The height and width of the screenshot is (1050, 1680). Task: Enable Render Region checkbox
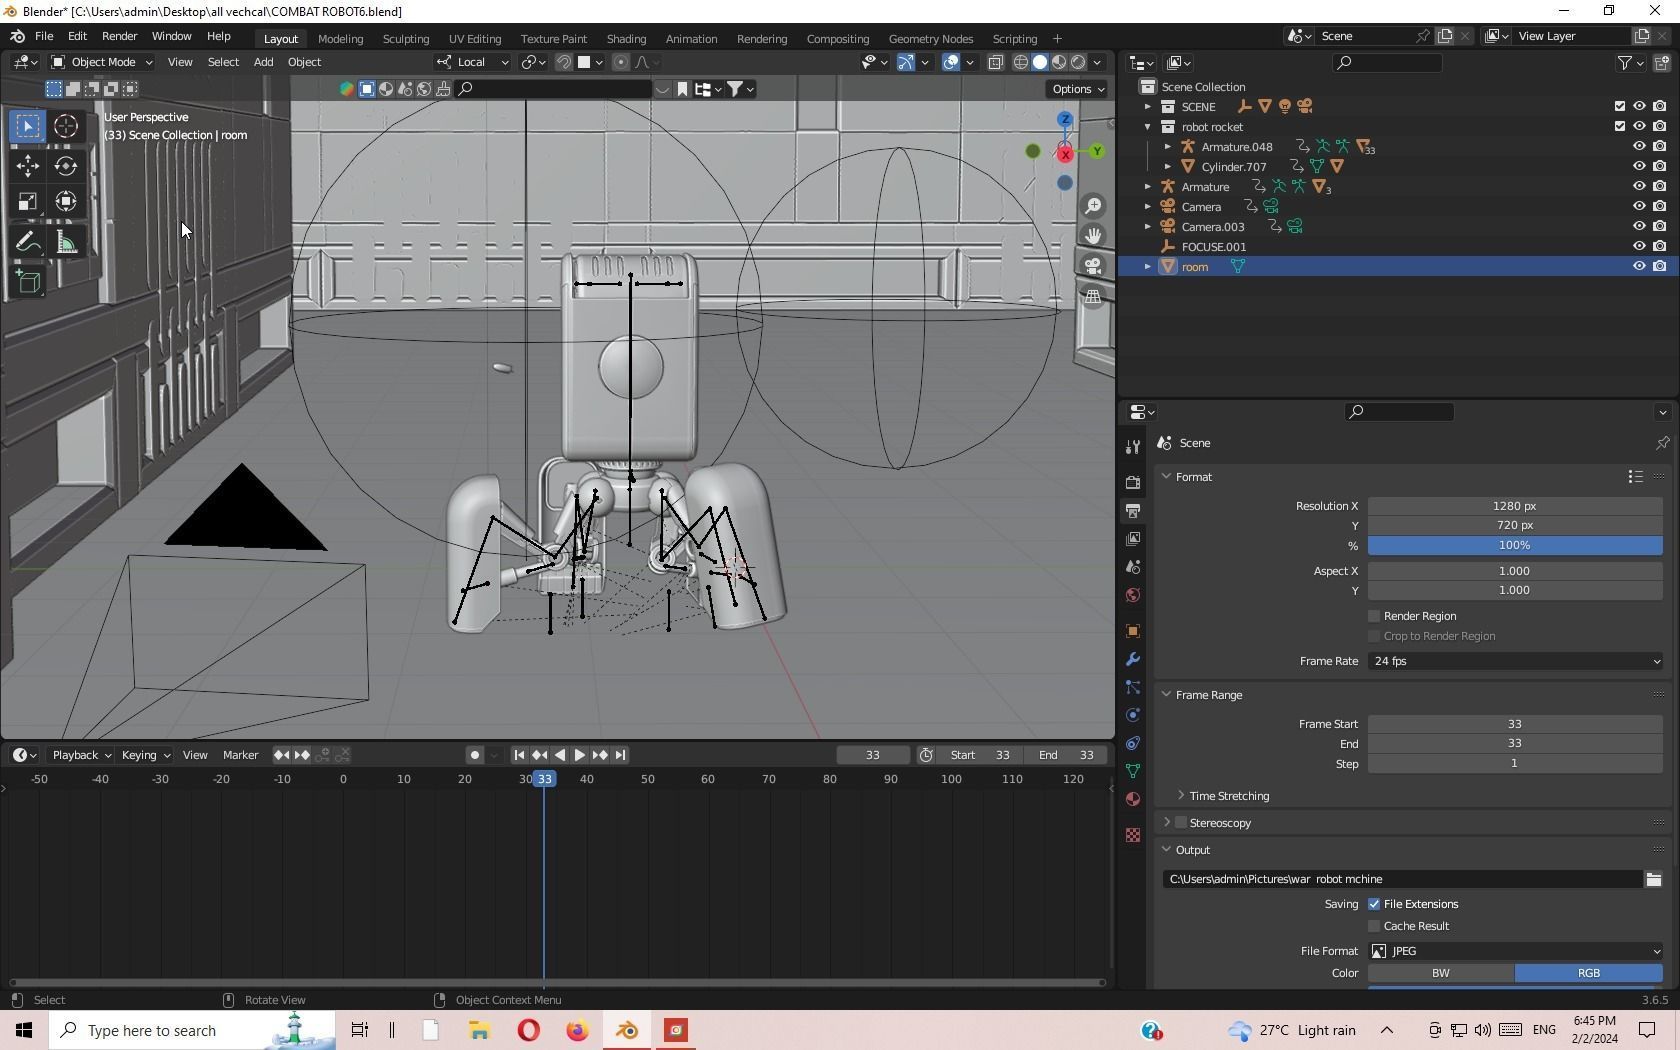1374,616
